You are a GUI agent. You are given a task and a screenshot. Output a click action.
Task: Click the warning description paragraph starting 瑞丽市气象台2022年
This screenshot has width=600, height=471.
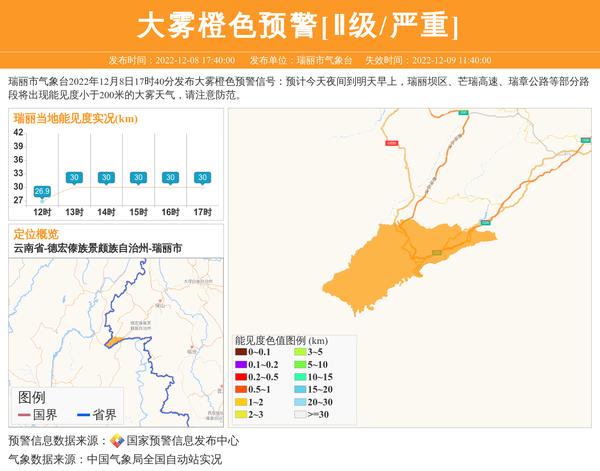click(x=298, y=88)
